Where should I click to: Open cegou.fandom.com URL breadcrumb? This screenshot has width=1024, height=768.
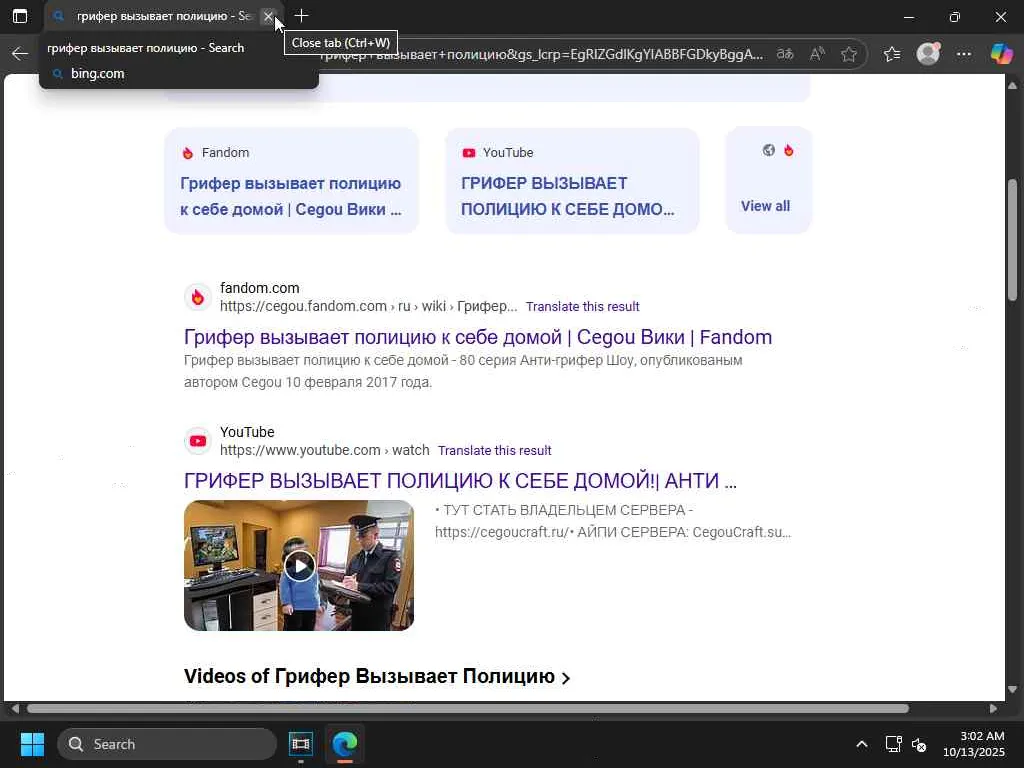click(368, 306)
